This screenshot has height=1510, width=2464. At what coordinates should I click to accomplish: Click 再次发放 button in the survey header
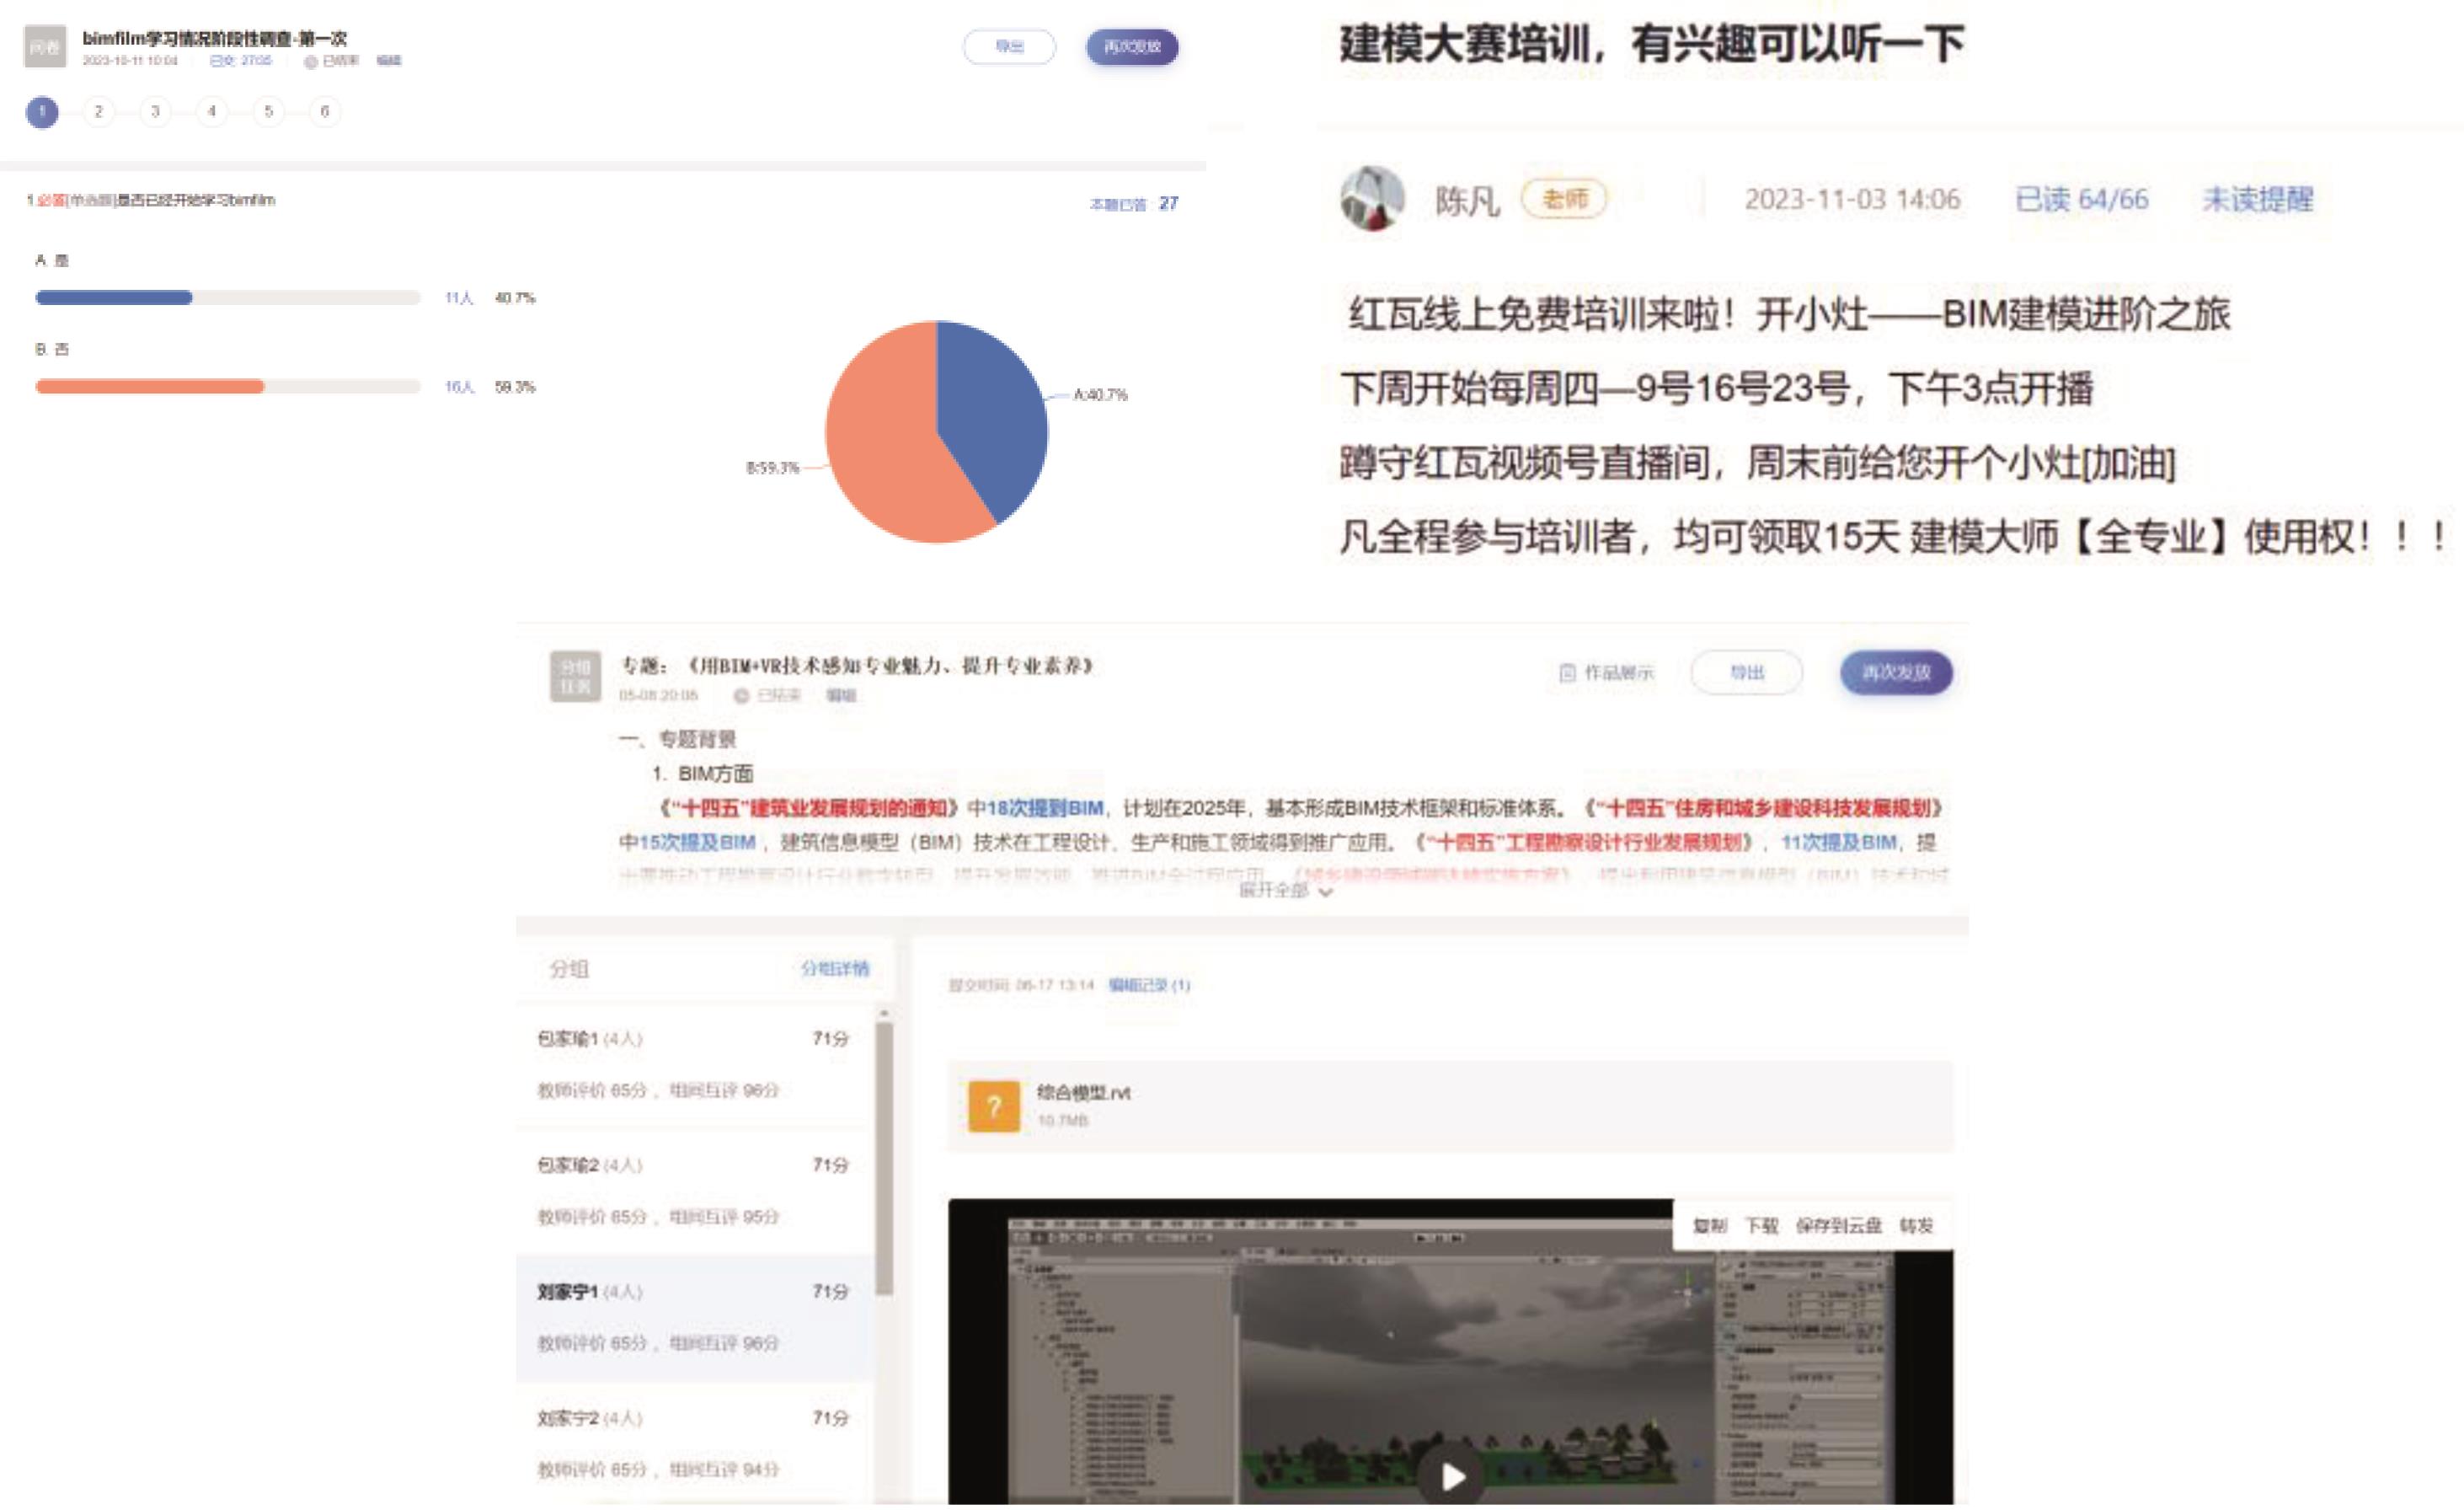(x=1132, y=47)
